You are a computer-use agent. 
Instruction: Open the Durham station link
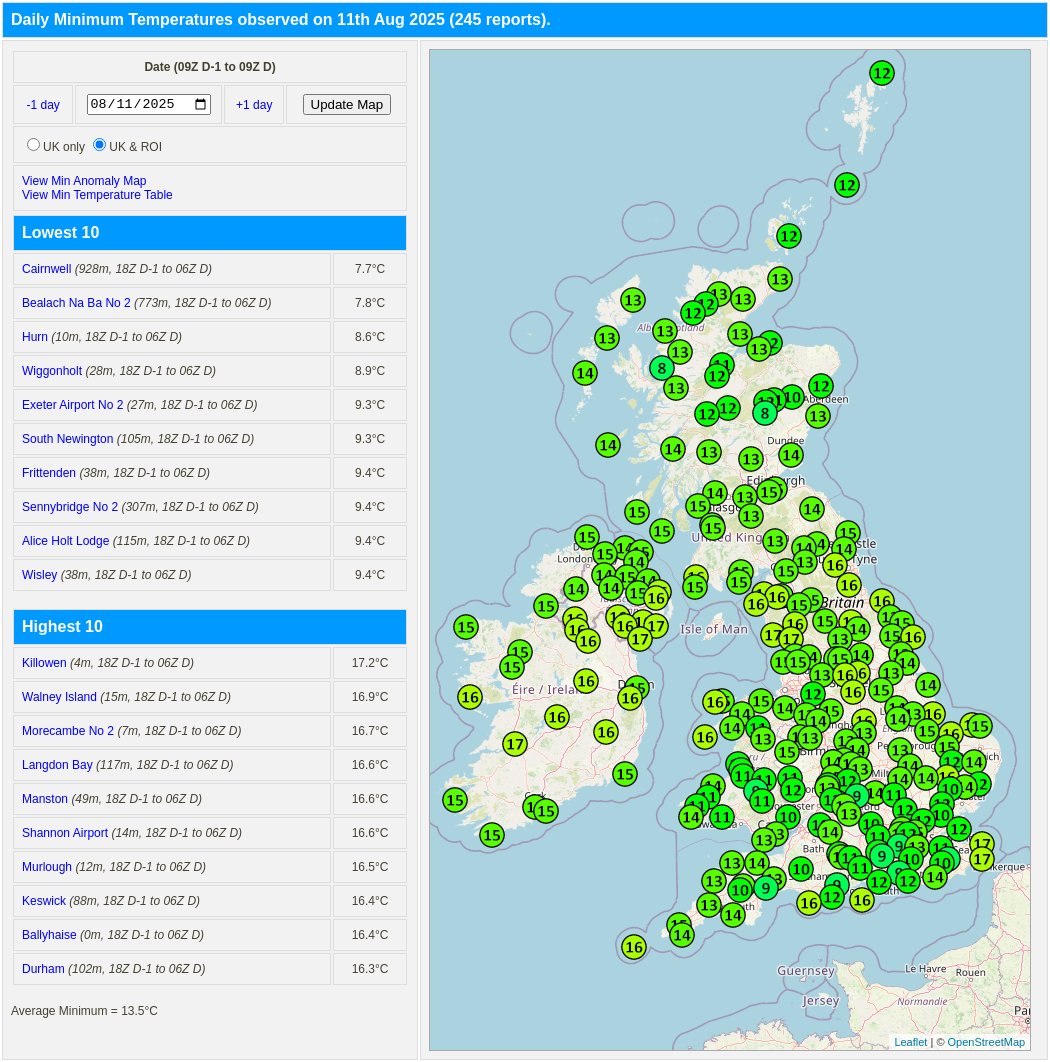point(43,969)
